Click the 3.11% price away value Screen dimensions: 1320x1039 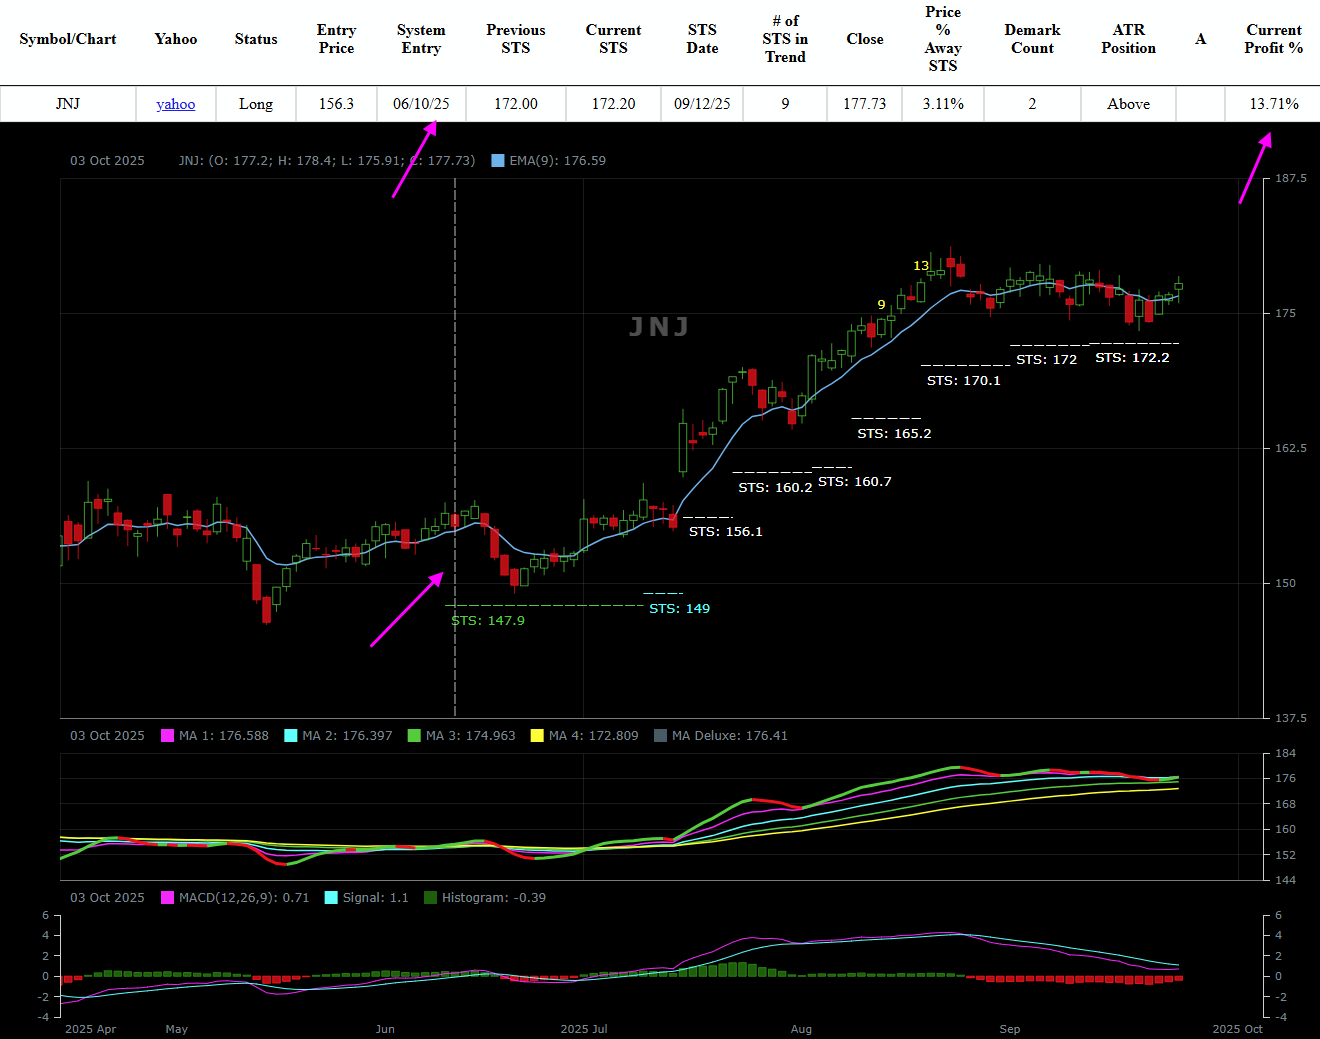943,104
